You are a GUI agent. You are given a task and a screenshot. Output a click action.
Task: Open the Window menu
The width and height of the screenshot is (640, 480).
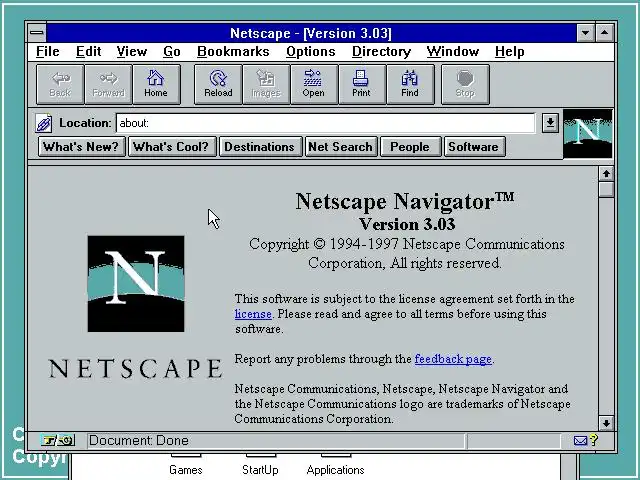[x=453, y=52]
